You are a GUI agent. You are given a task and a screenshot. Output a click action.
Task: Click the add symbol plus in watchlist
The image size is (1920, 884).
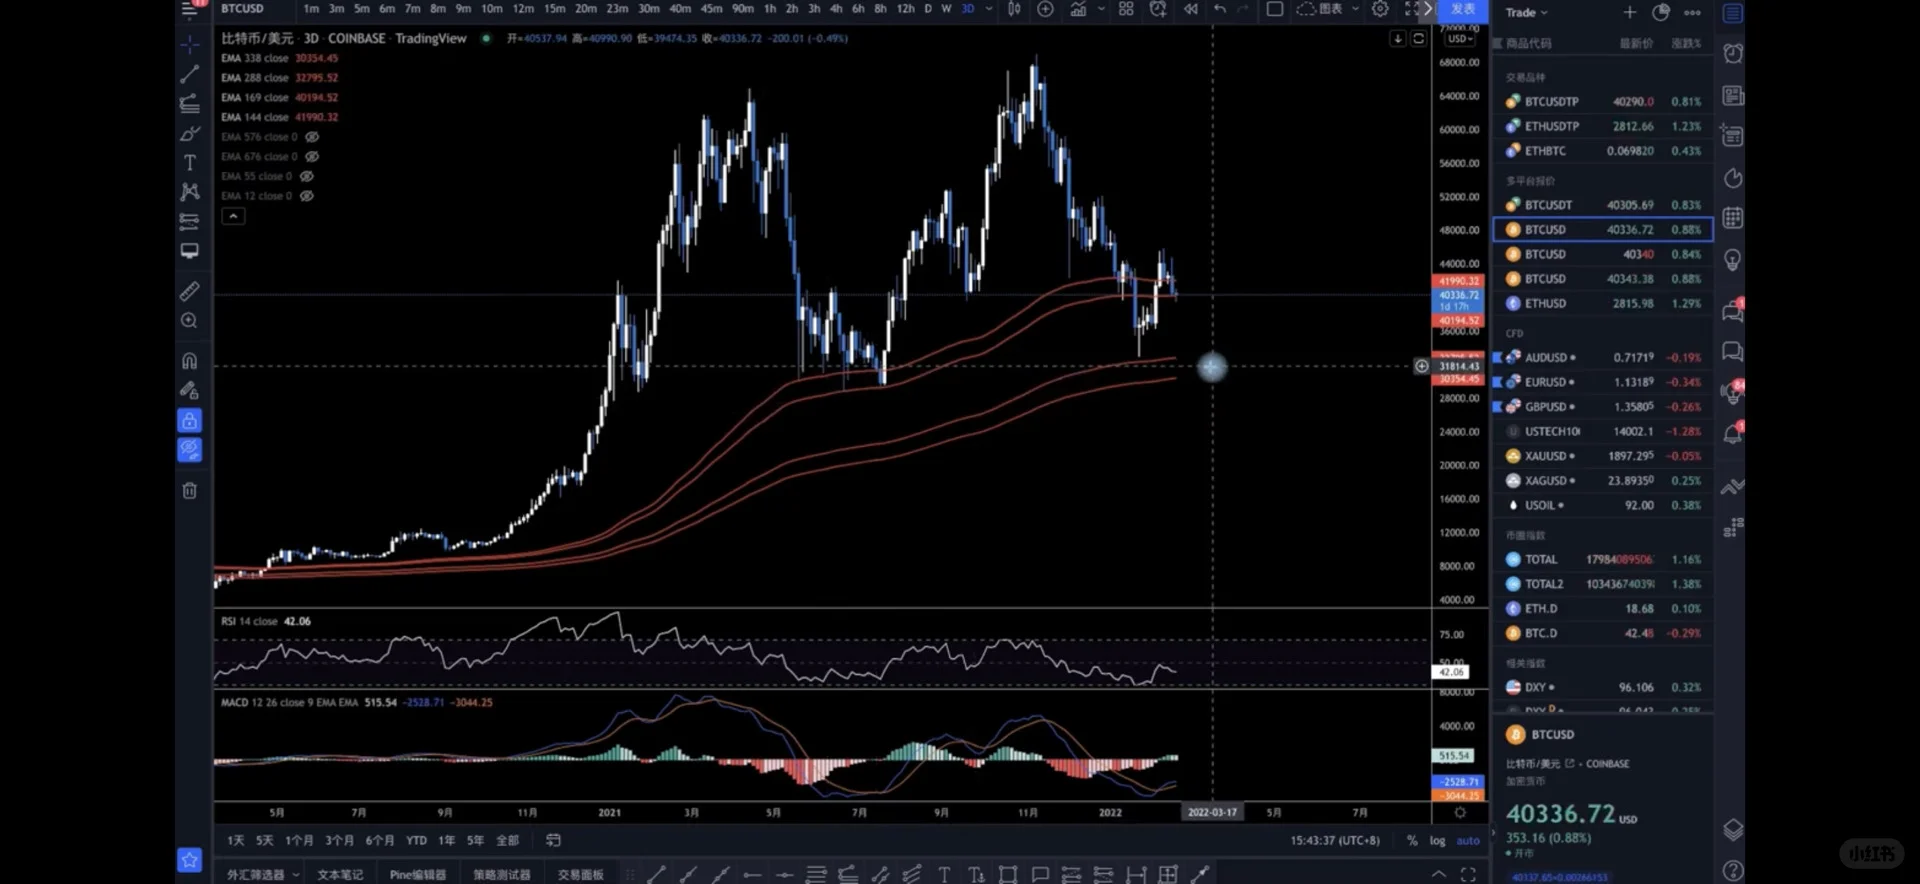tap(1630, 12)
